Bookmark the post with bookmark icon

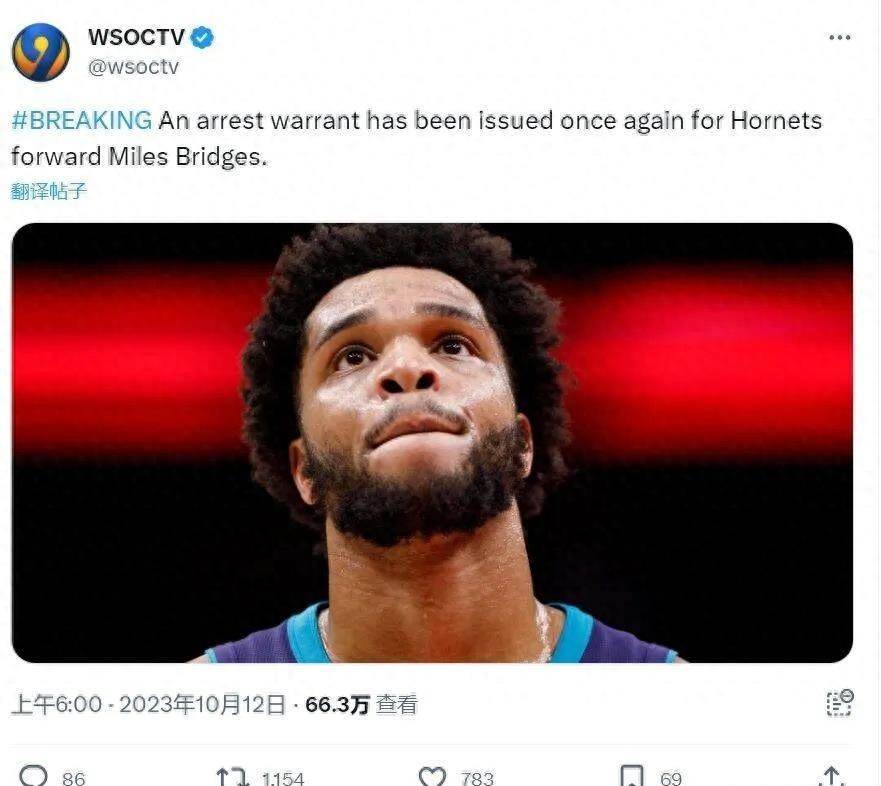pyautogui.click(x=631, y=775)
